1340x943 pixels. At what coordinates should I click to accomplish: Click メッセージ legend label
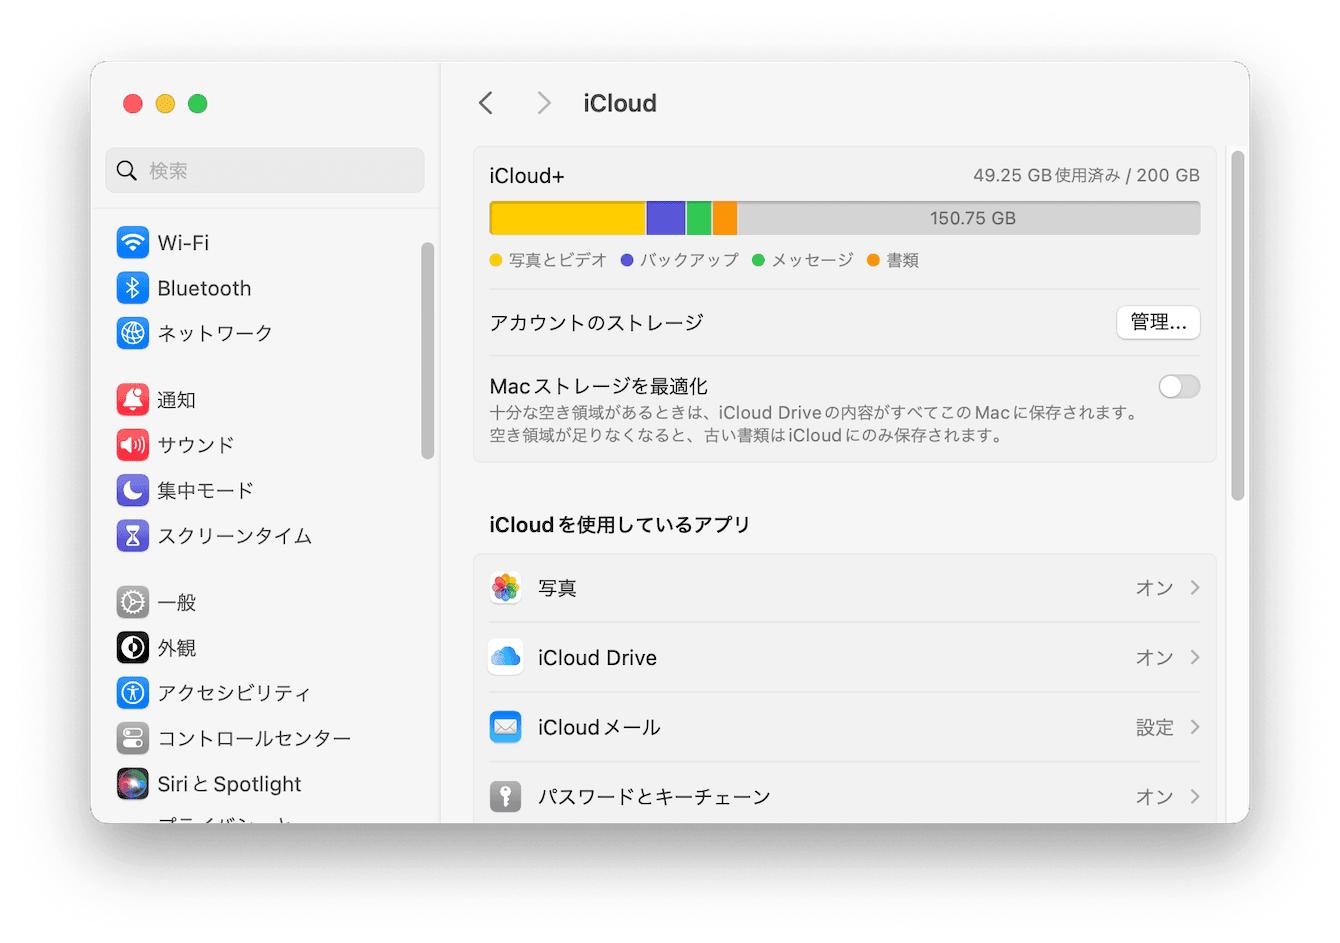tap(812, 260)
